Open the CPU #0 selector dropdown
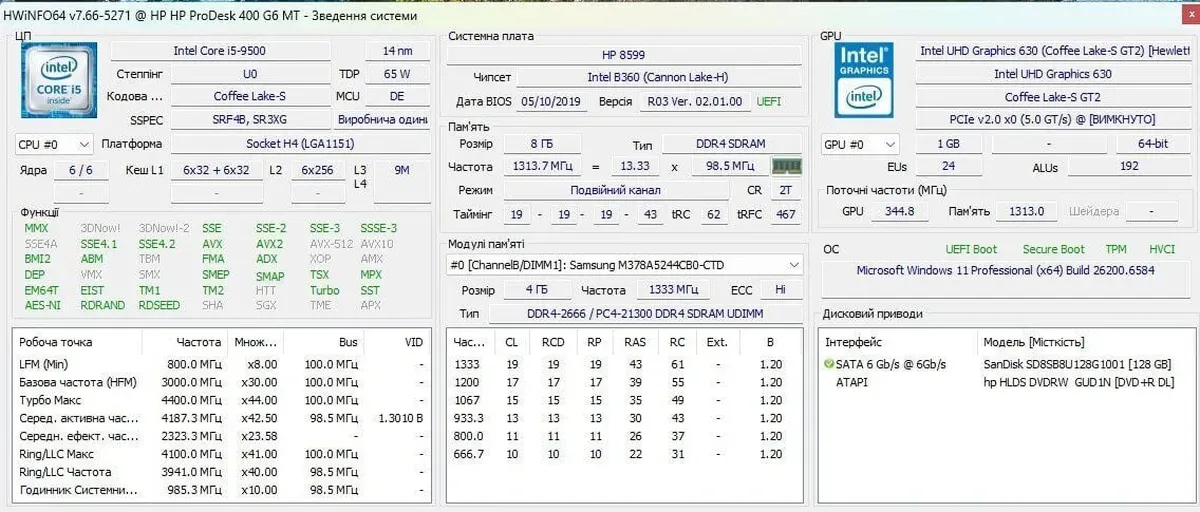 54,144
